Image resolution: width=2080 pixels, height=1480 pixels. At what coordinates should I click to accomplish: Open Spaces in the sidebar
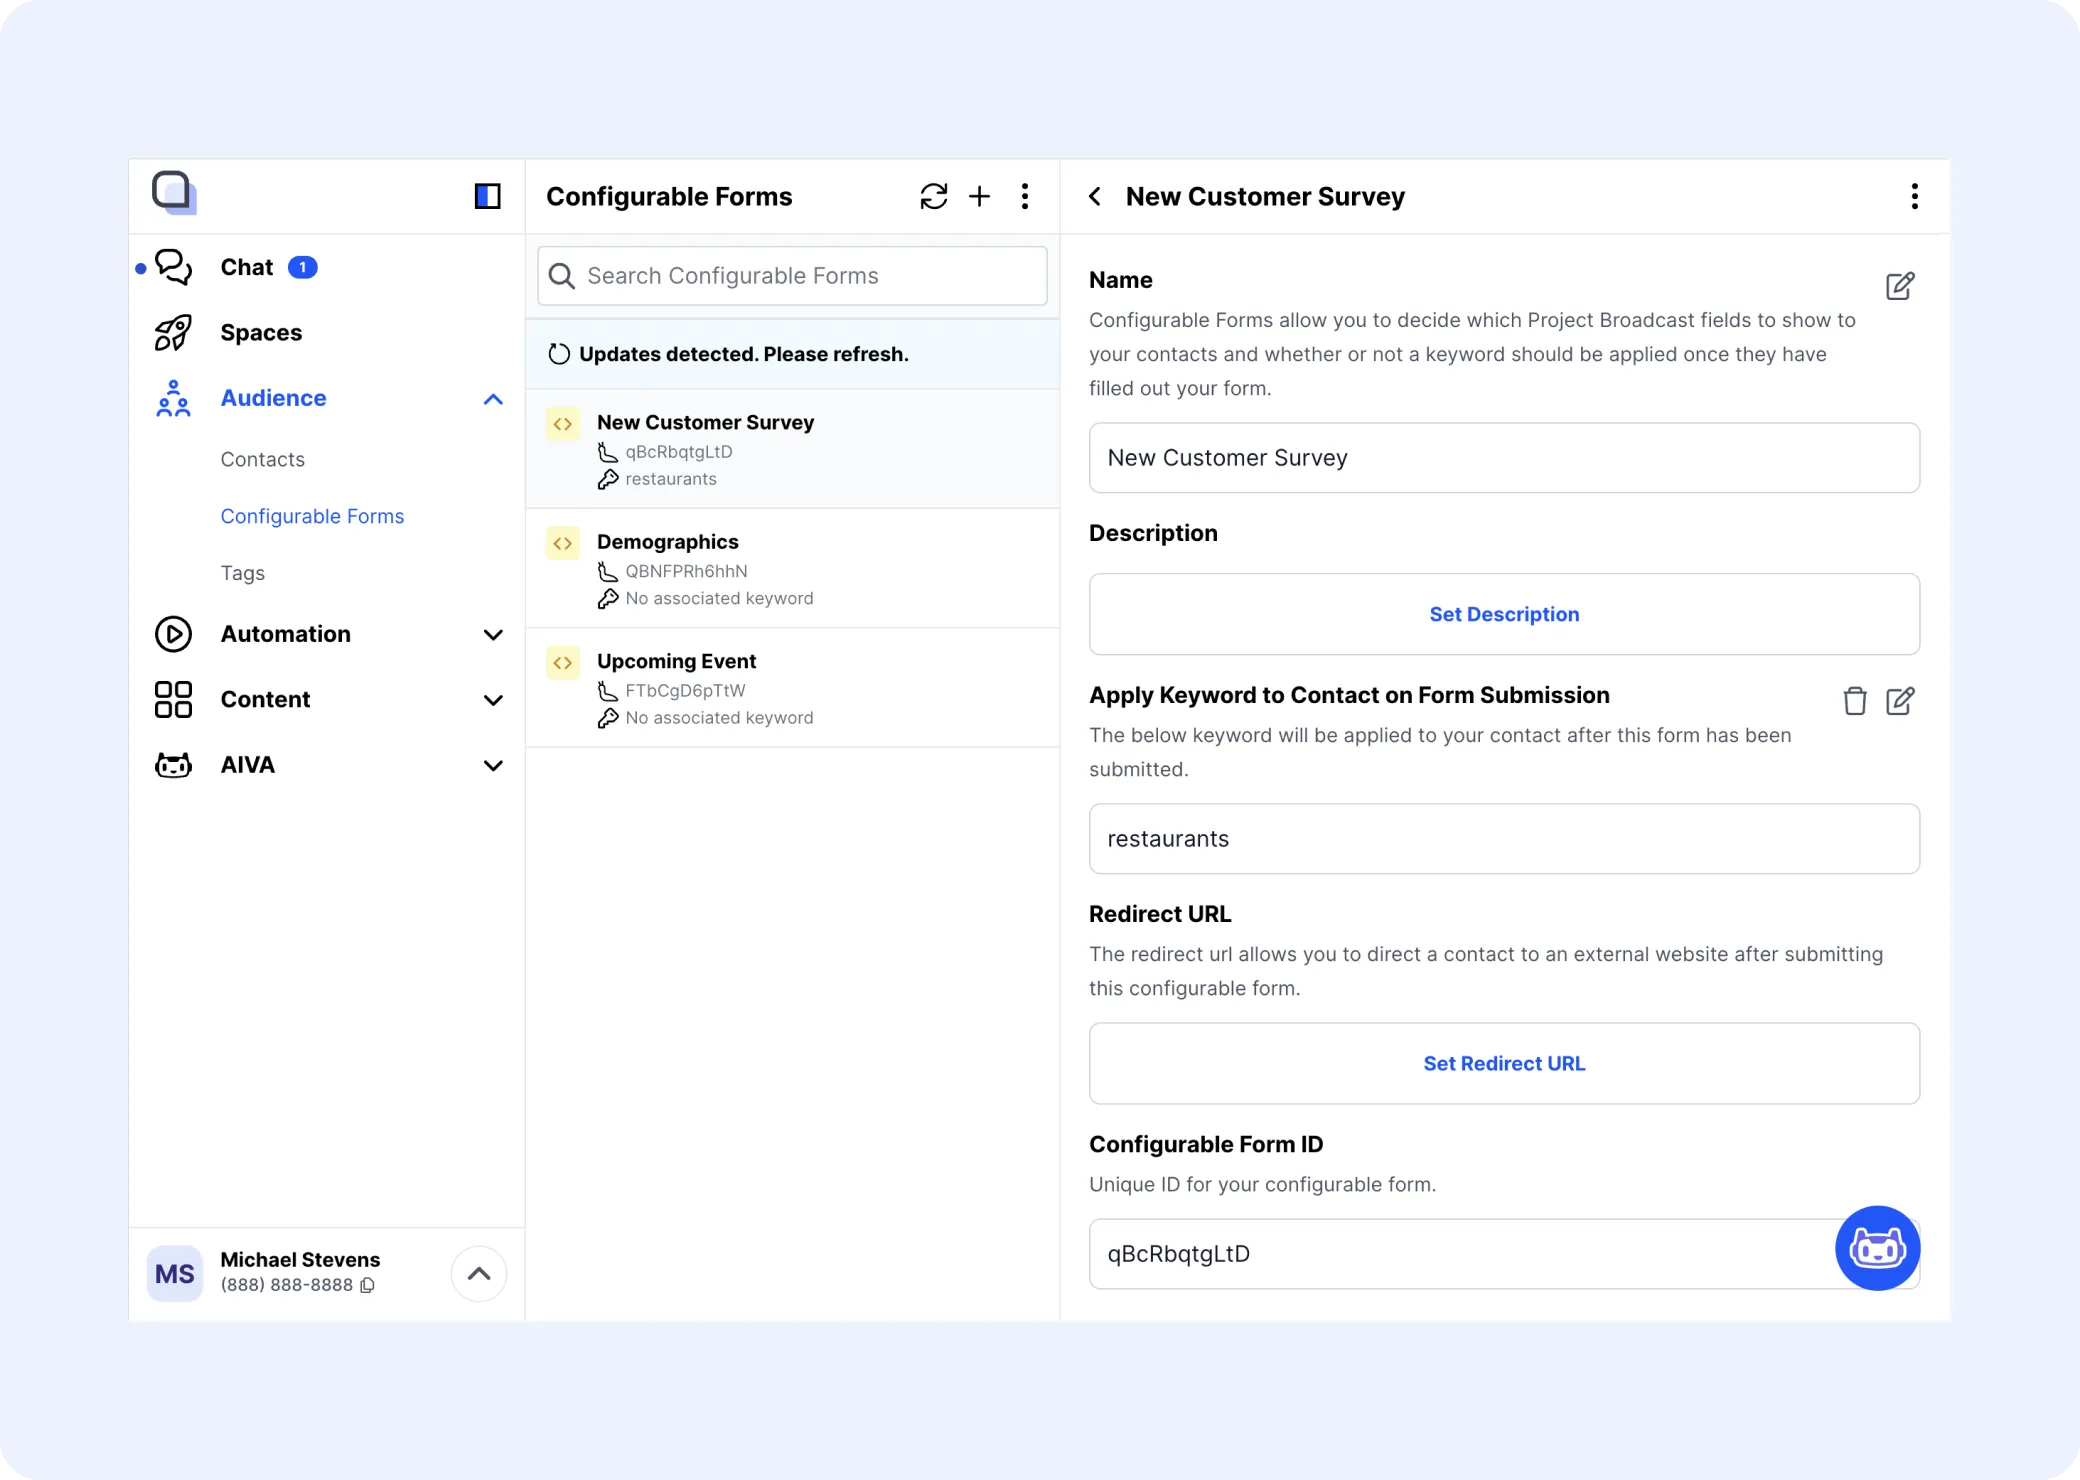(x=261, y=332)
